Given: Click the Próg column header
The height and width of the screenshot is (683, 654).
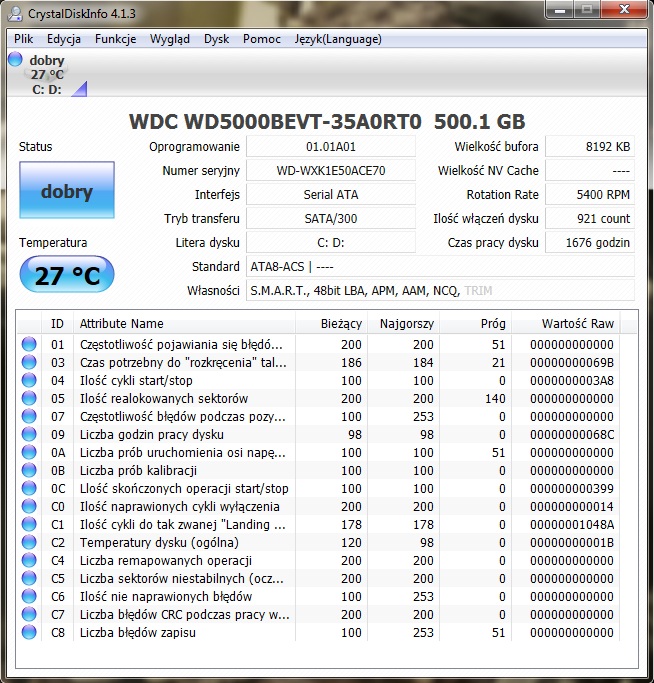Looking at the screenshot, I should pyautogui.click(x=475, y=324).
